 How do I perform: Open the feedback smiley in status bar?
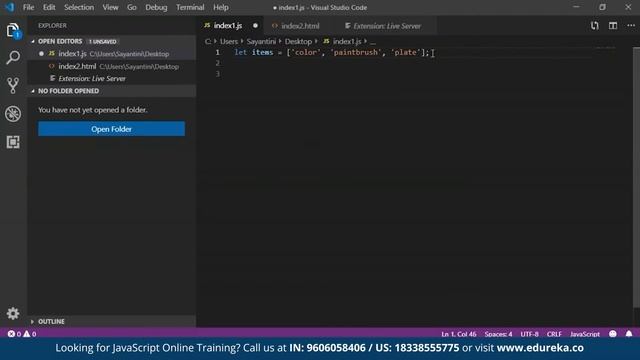click(613, 334)
